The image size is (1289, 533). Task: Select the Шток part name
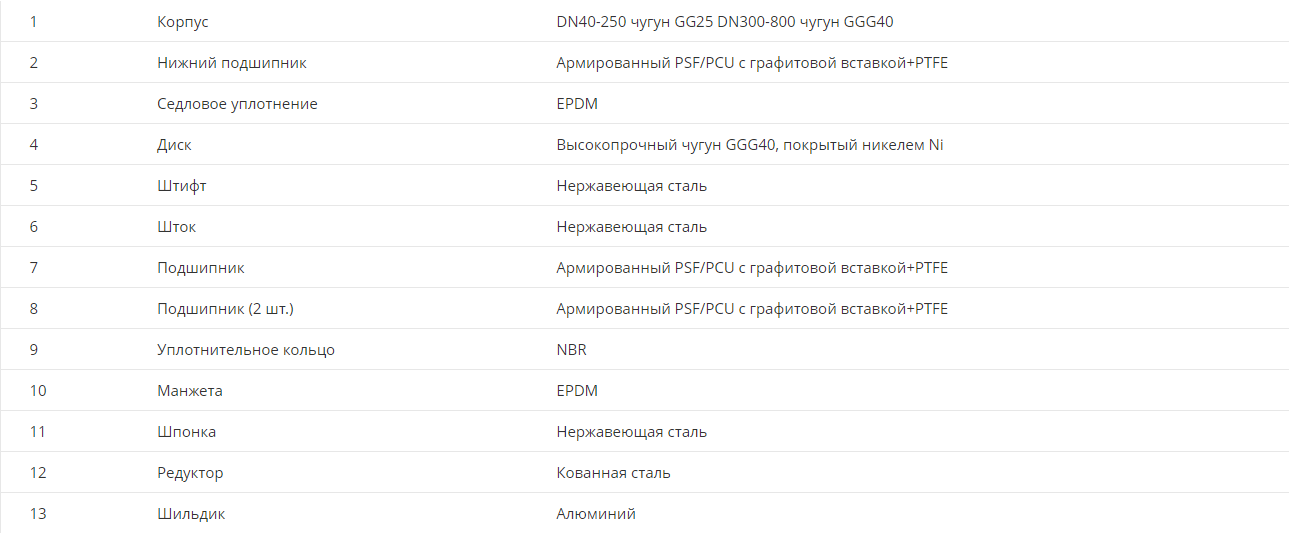176,227
